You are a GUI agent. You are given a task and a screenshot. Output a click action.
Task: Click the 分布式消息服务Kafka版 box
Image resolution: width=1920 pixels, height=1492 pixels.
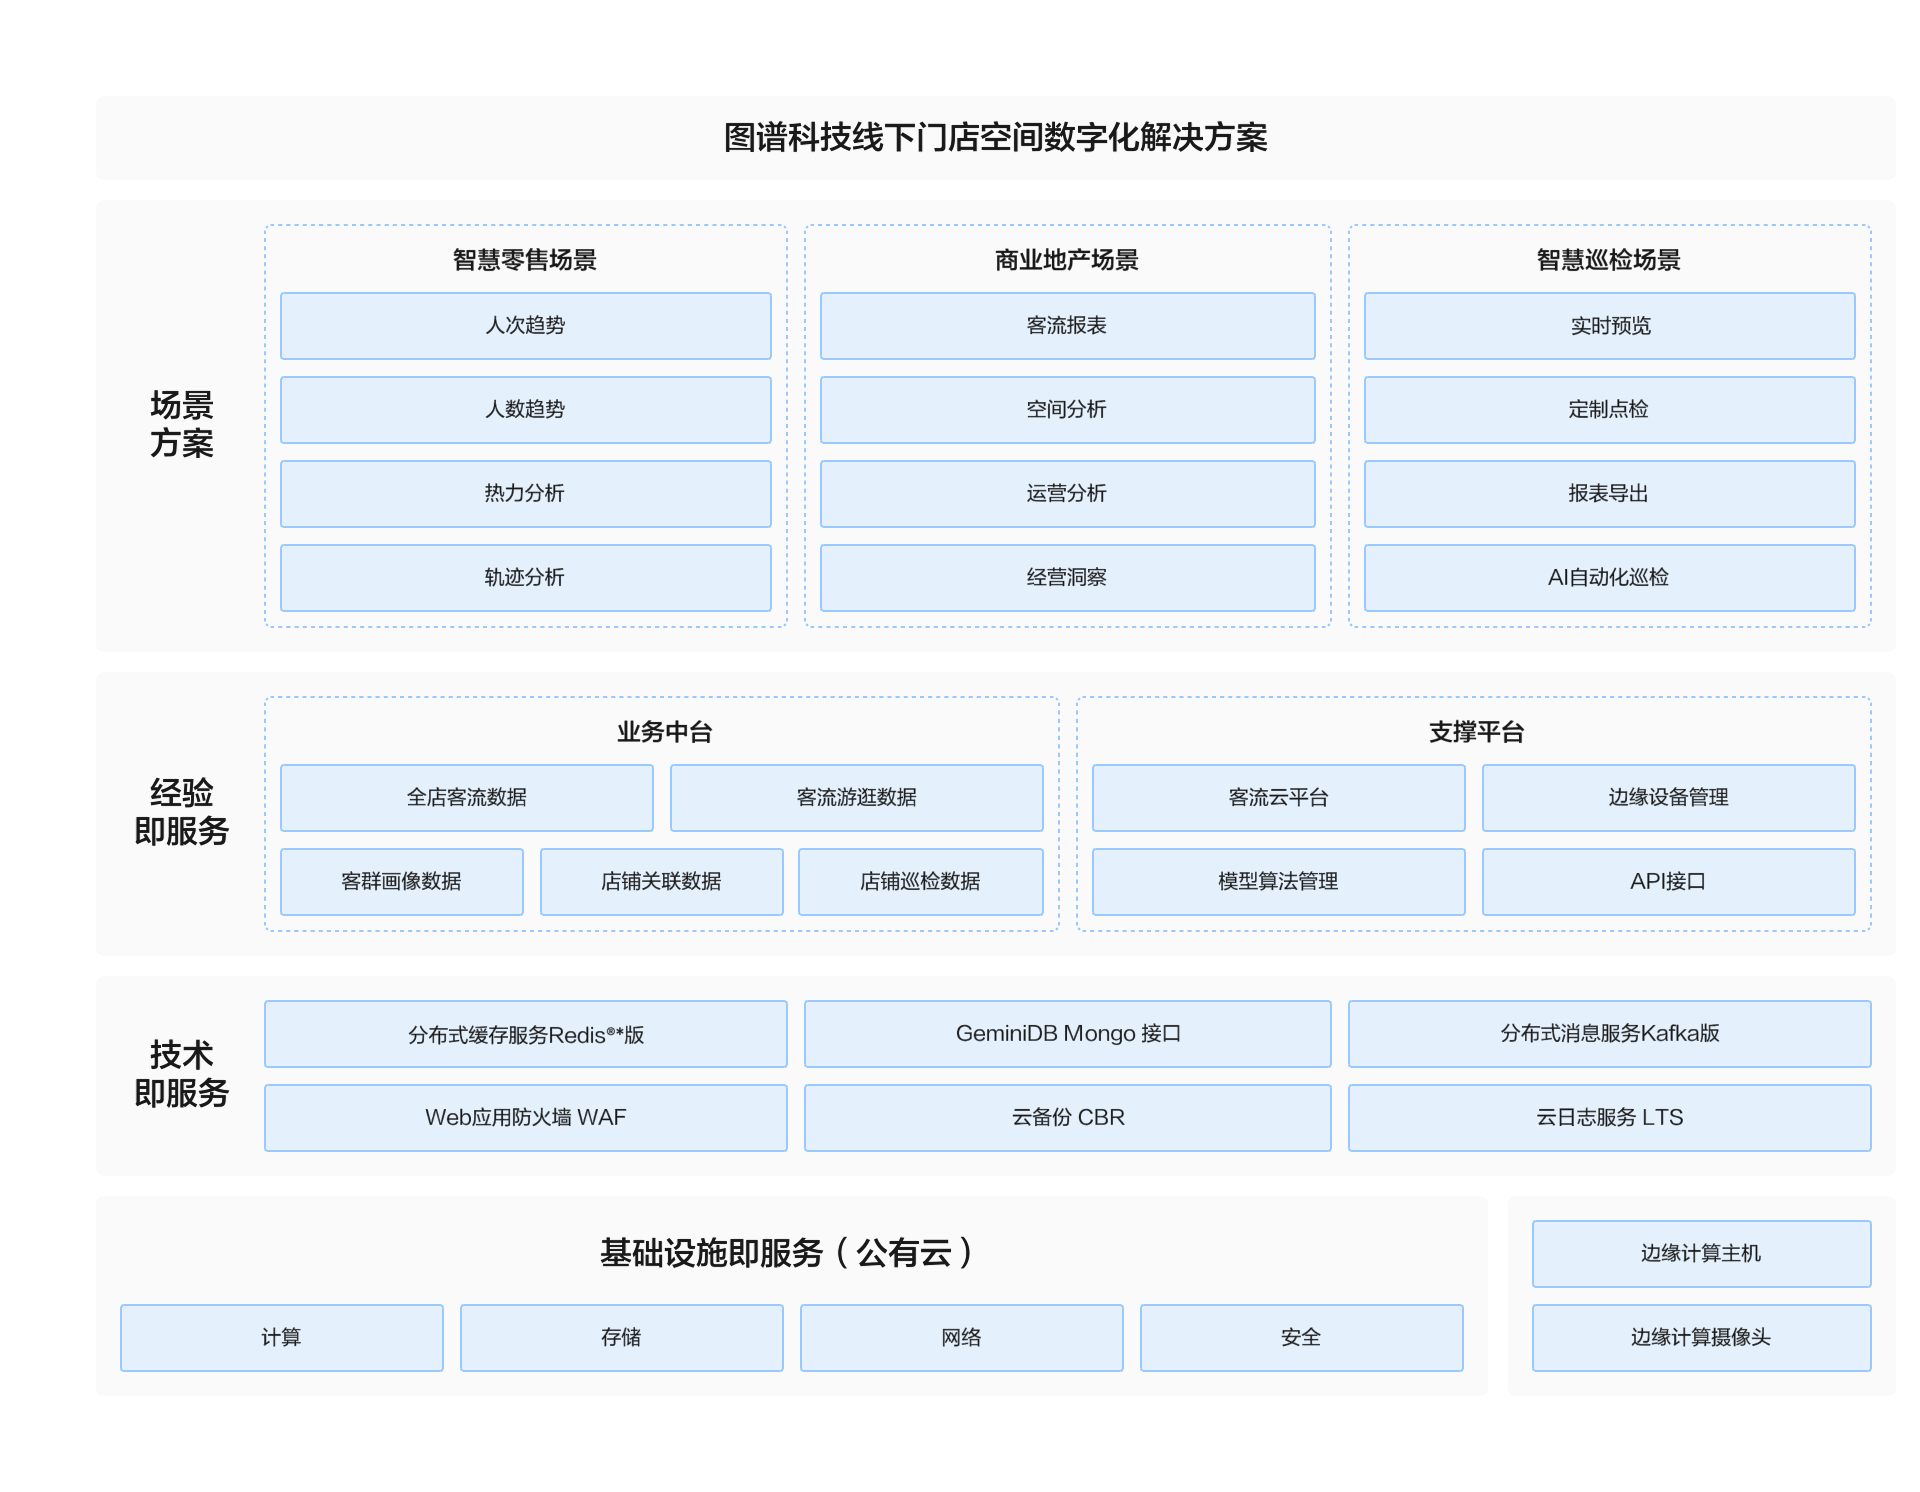click(1610, 1034)
